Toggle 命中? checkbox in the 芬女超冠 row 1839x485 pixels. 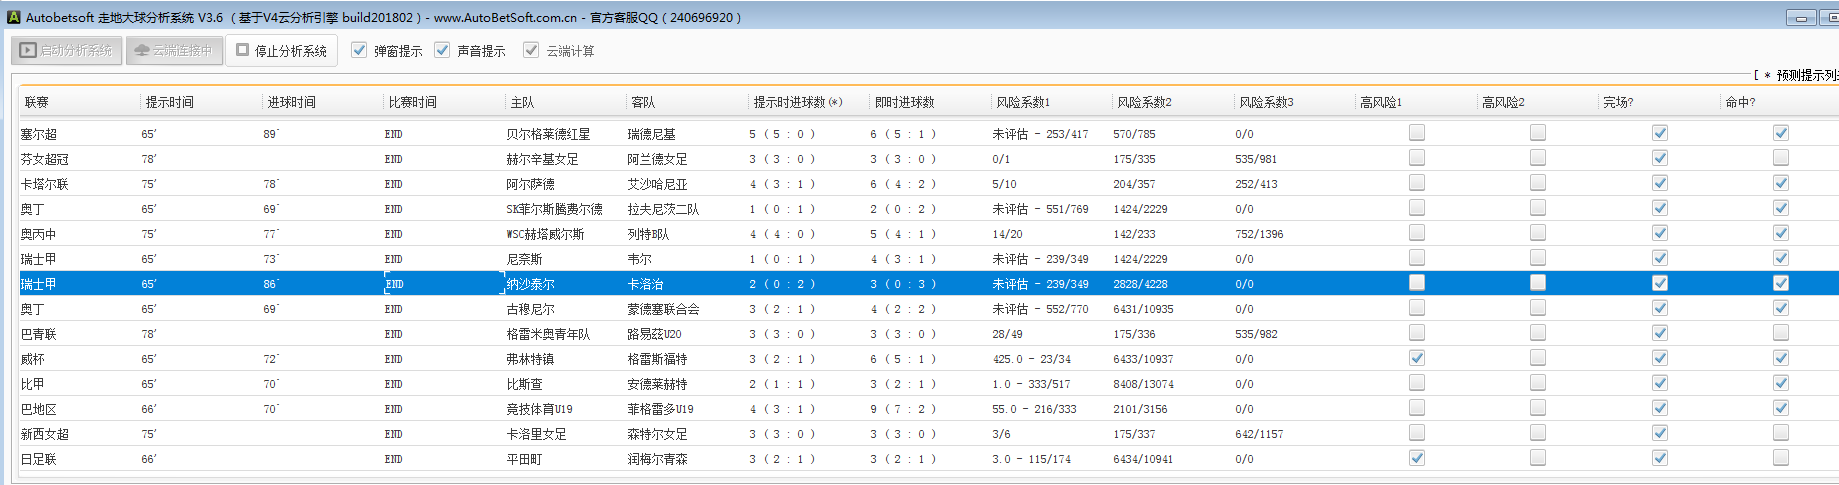1781,158
